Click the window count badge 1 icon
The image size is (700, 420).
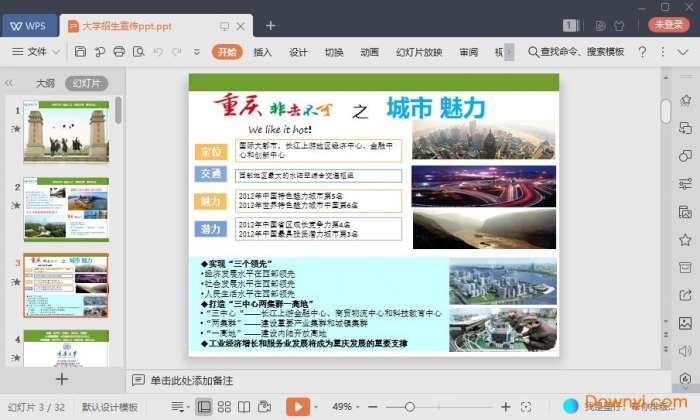click(x=570, y=26)
